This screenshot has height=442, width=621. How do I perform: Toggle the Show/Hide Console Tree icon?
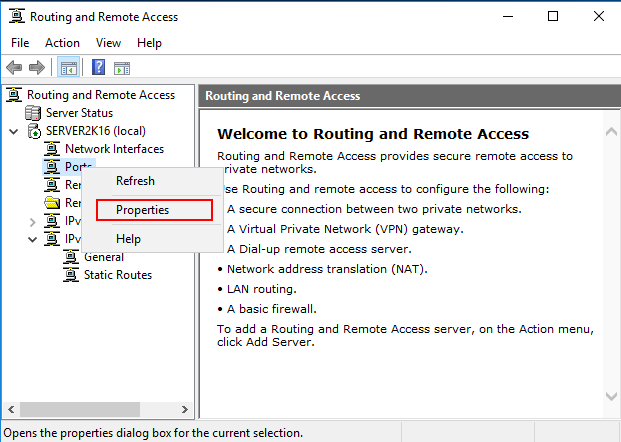[69, 67]
